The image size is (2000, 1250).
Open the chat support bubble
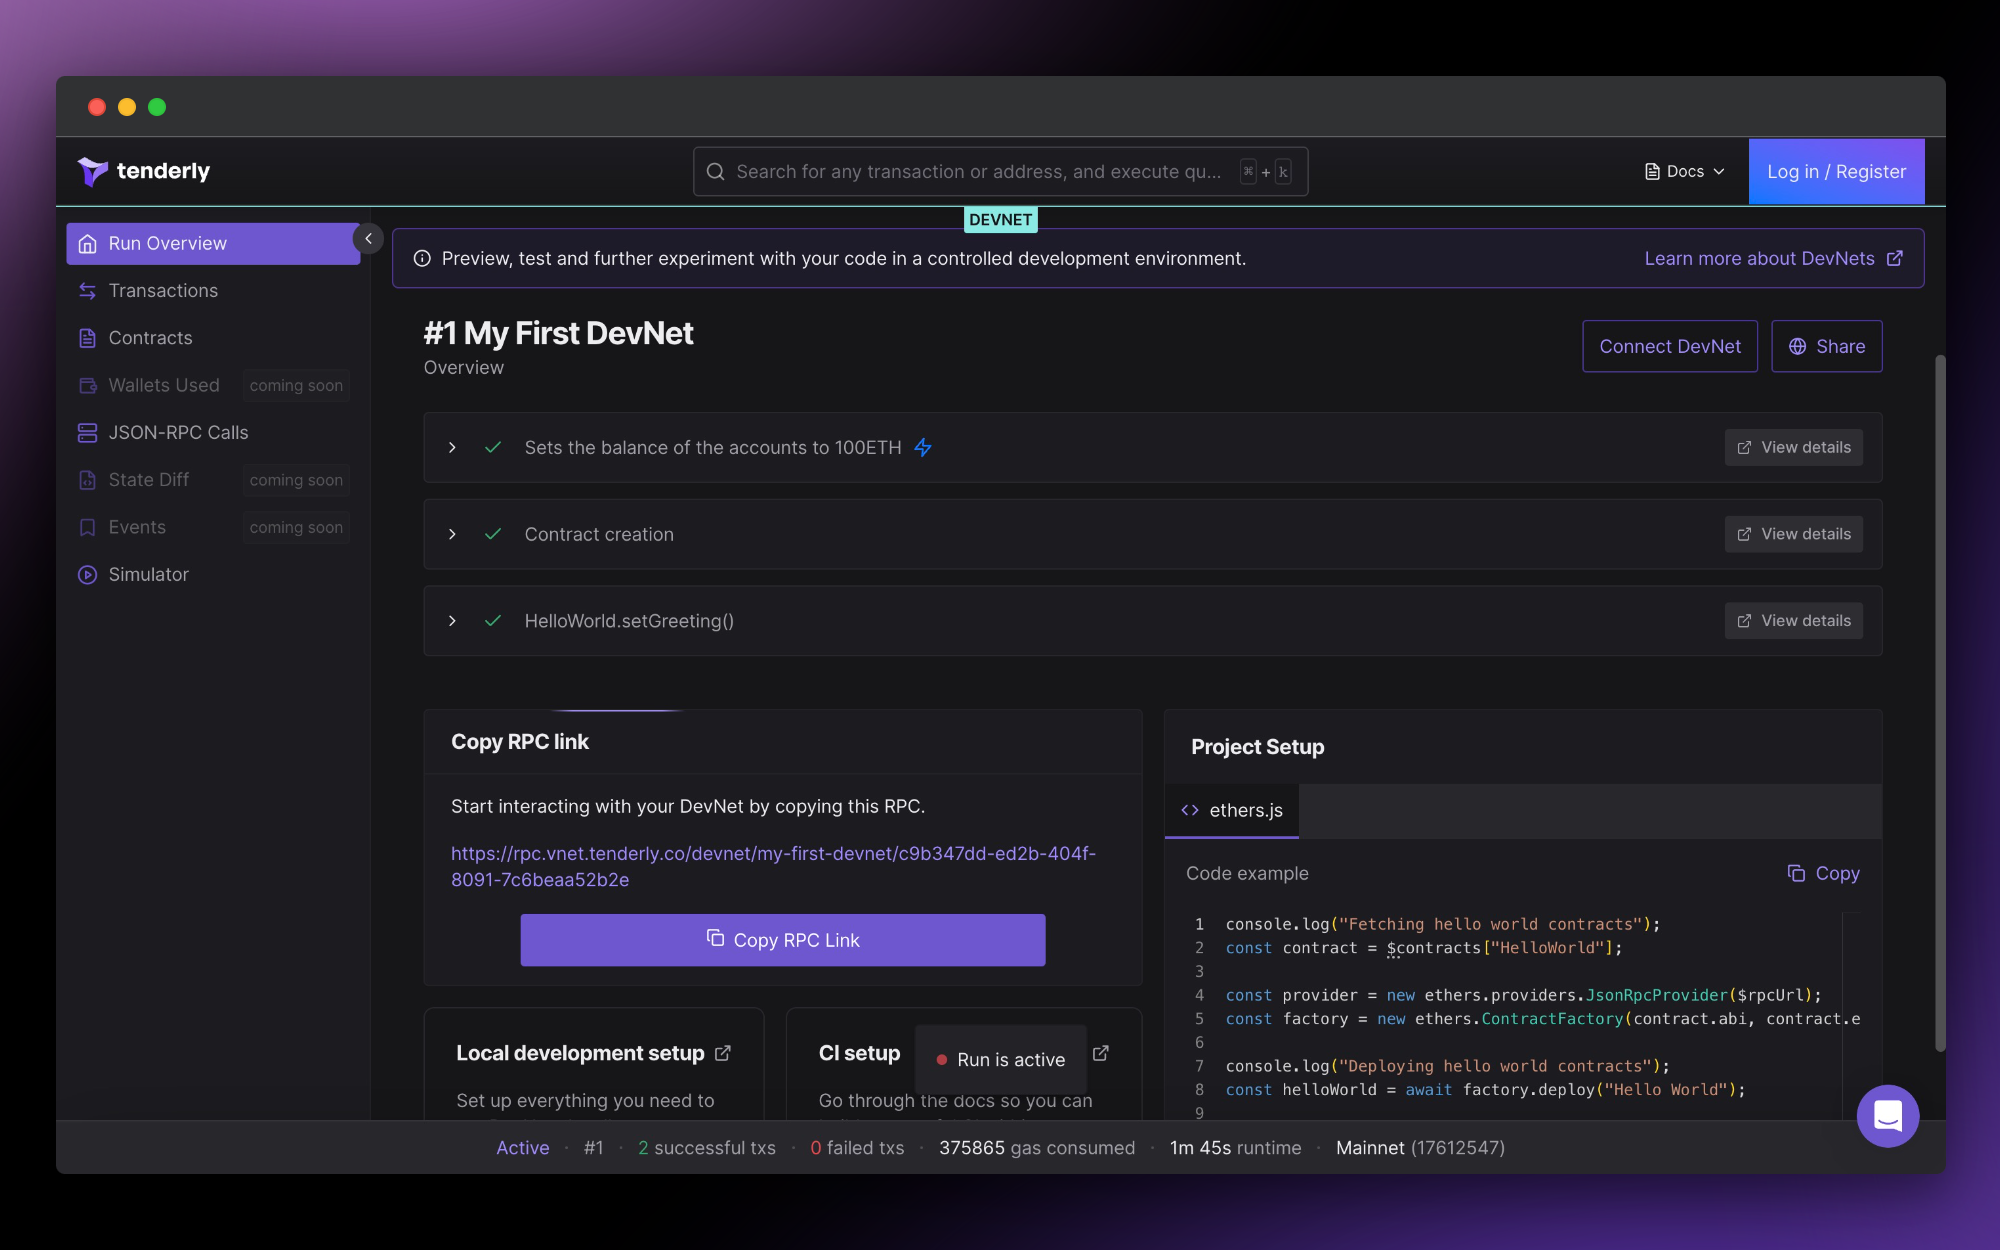point(1887,1115)
